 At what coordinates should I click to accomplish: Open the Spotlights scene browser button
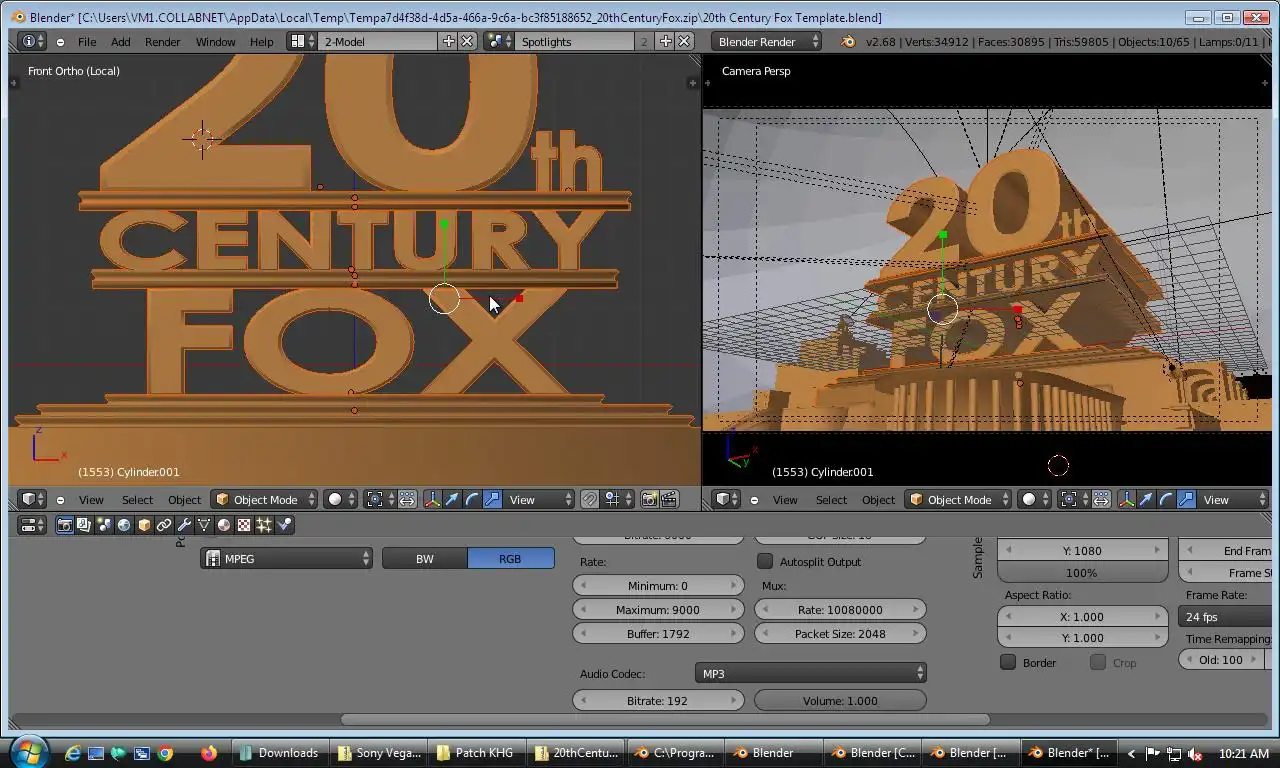(x=497, y=41)
